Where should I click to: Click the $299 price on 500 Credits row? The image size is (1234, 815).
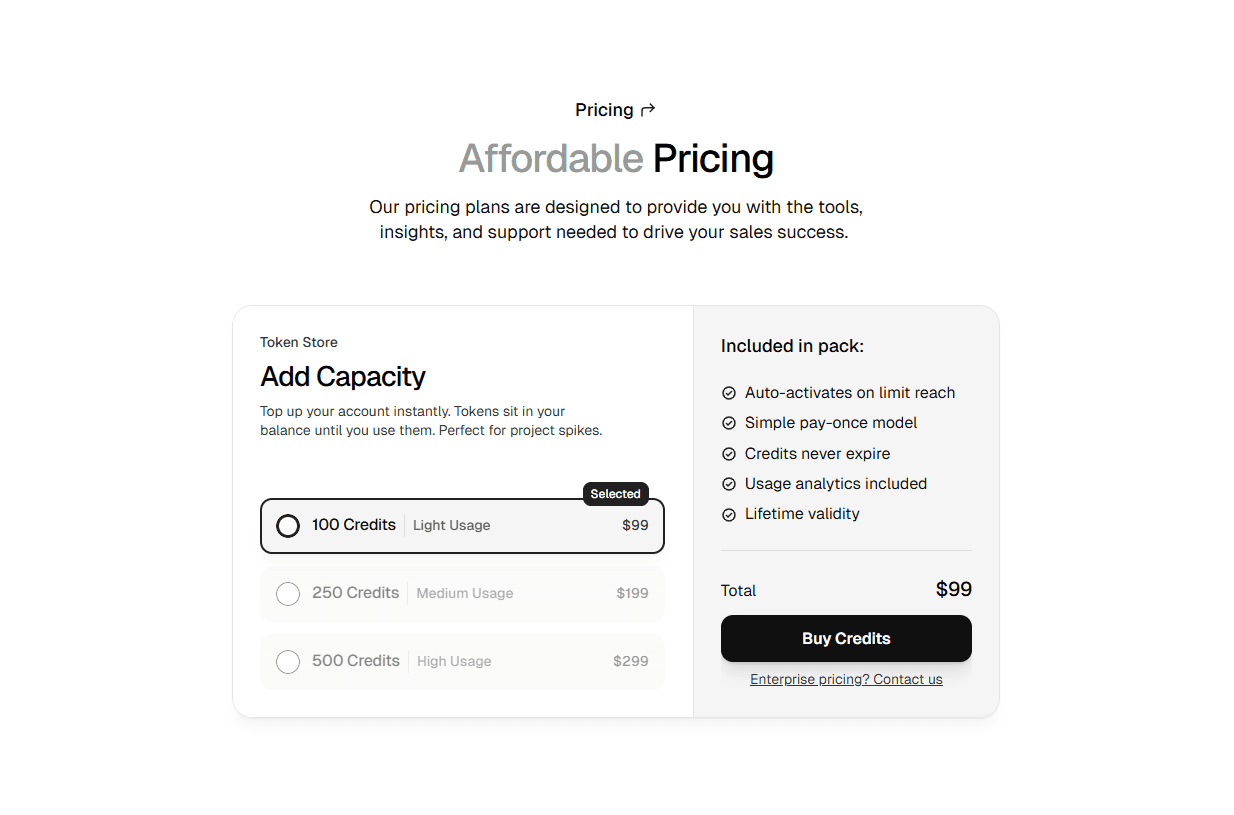click(631, 660)
